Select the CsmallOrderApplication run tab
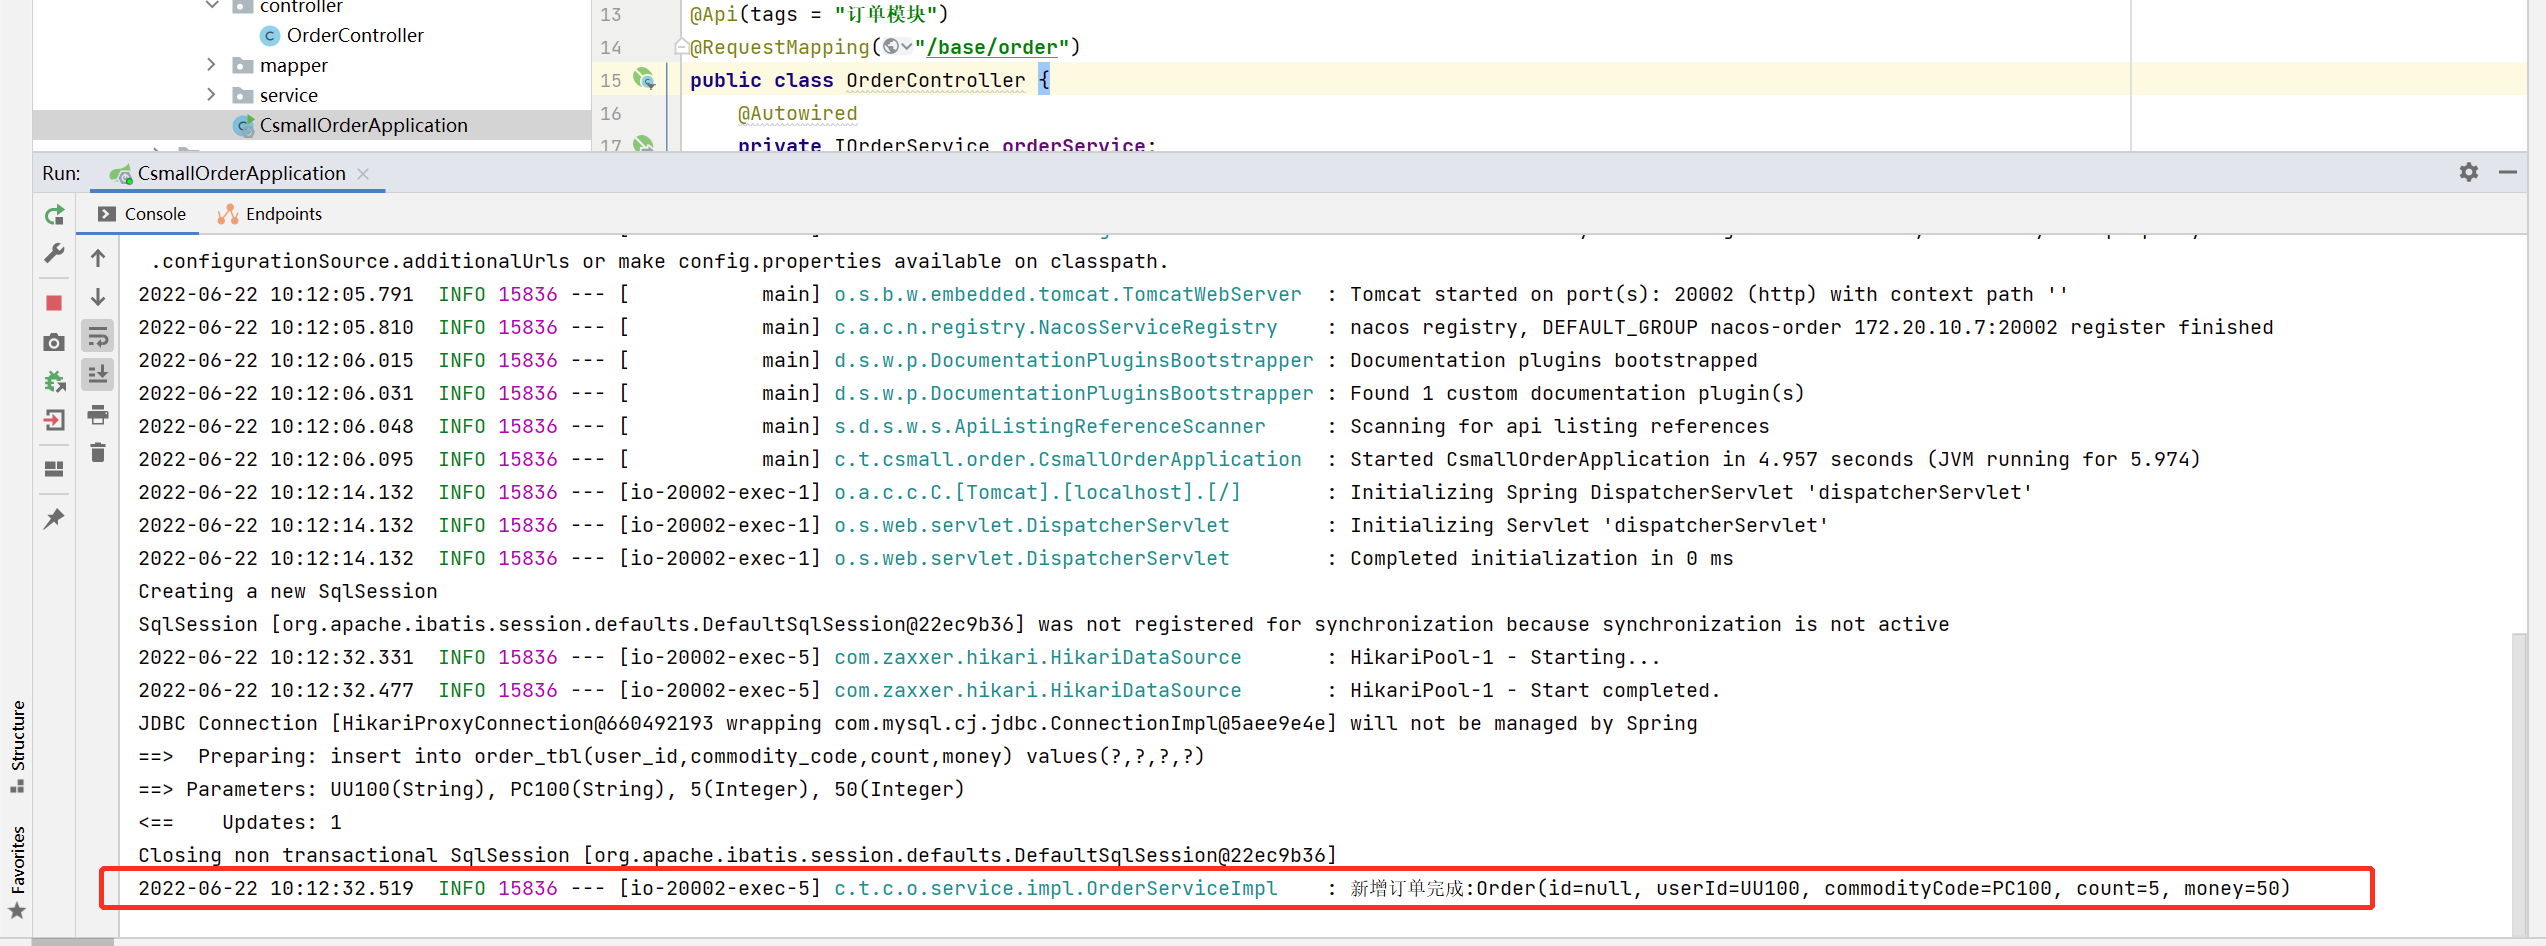 pos(240,173)
